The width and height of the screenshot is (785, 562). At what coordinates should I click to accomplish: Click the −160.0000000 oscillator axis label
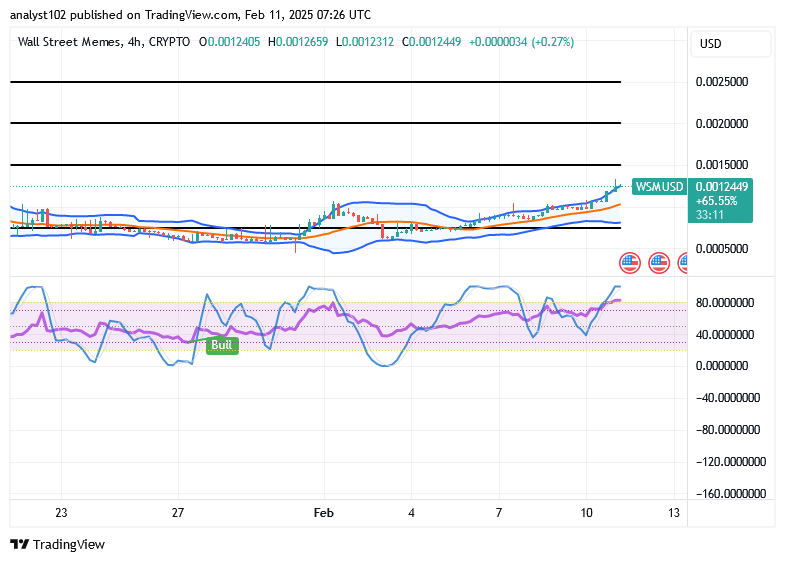(731, 493)
